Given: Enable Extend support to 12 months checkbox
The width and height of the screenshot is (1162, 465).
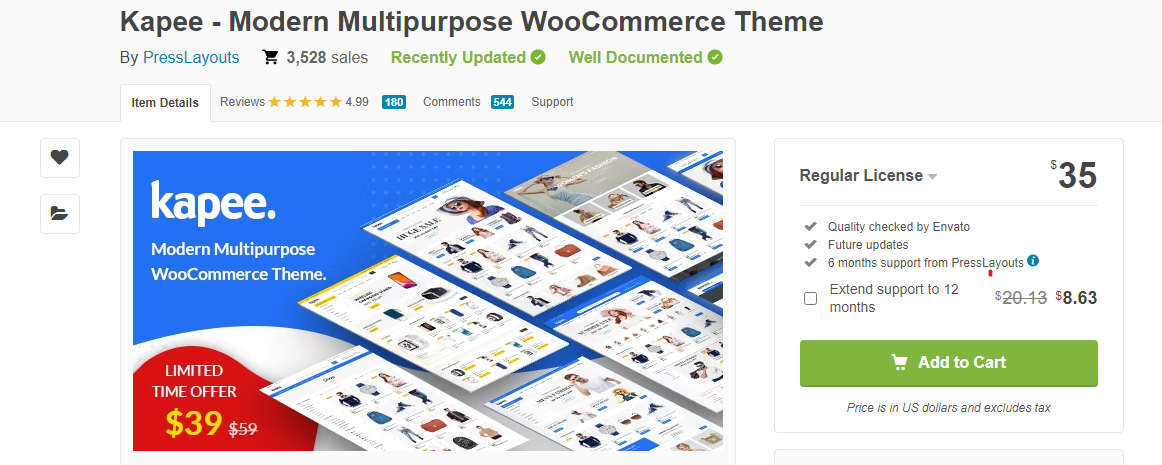Looking at the screenshot, I should [x=811, y=298].
